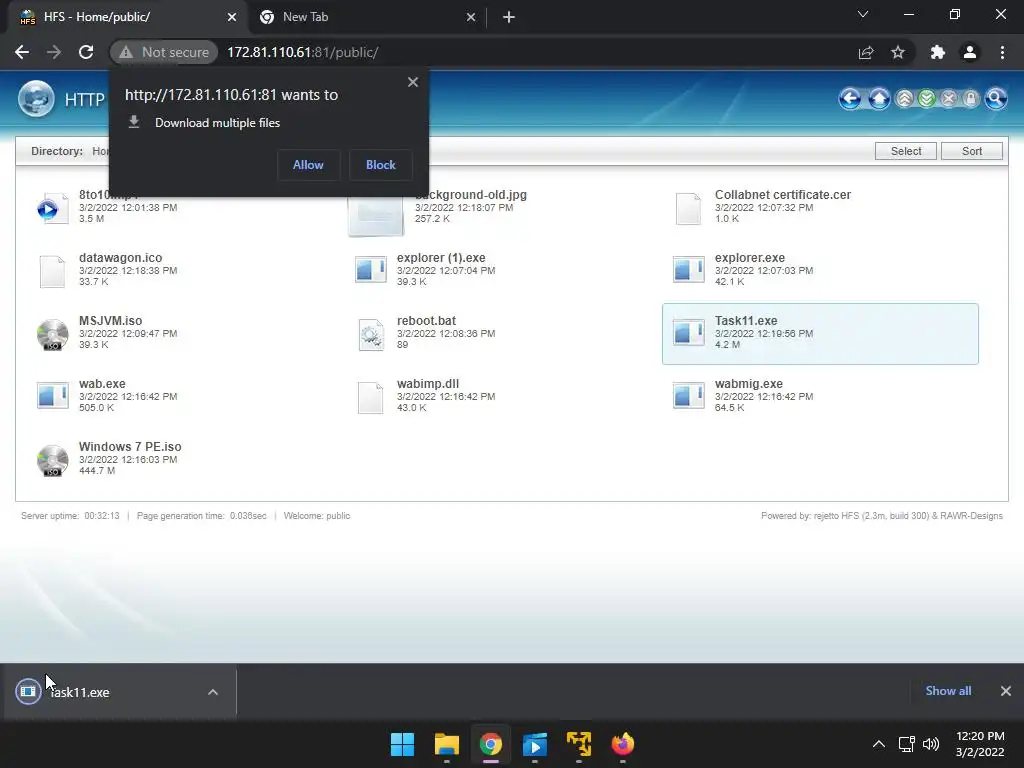Open the Chrome three-dot menu

pos(1002,52)
